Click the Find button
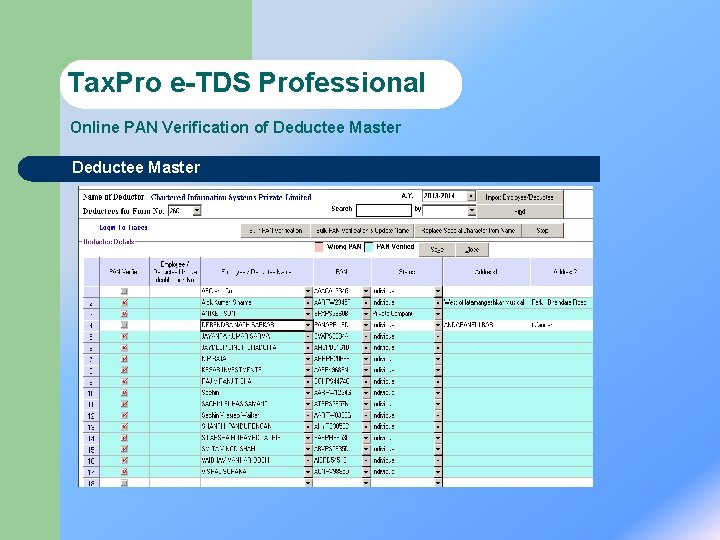This screenshot has width=720, height=540. point(520,212)
